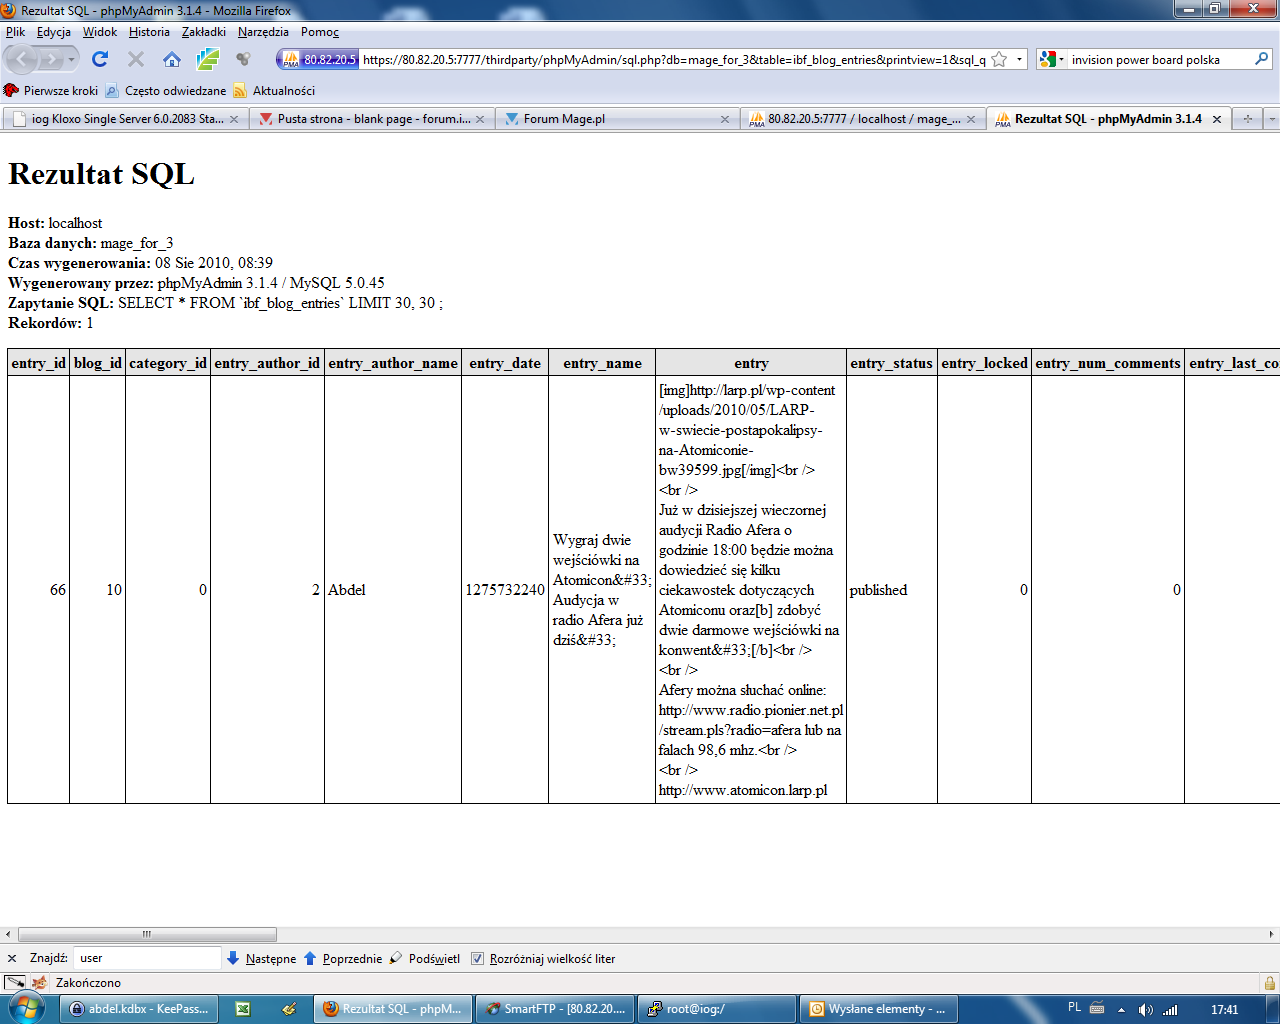Click the green stacked-pages toolbar icon

tap(208, 60)
